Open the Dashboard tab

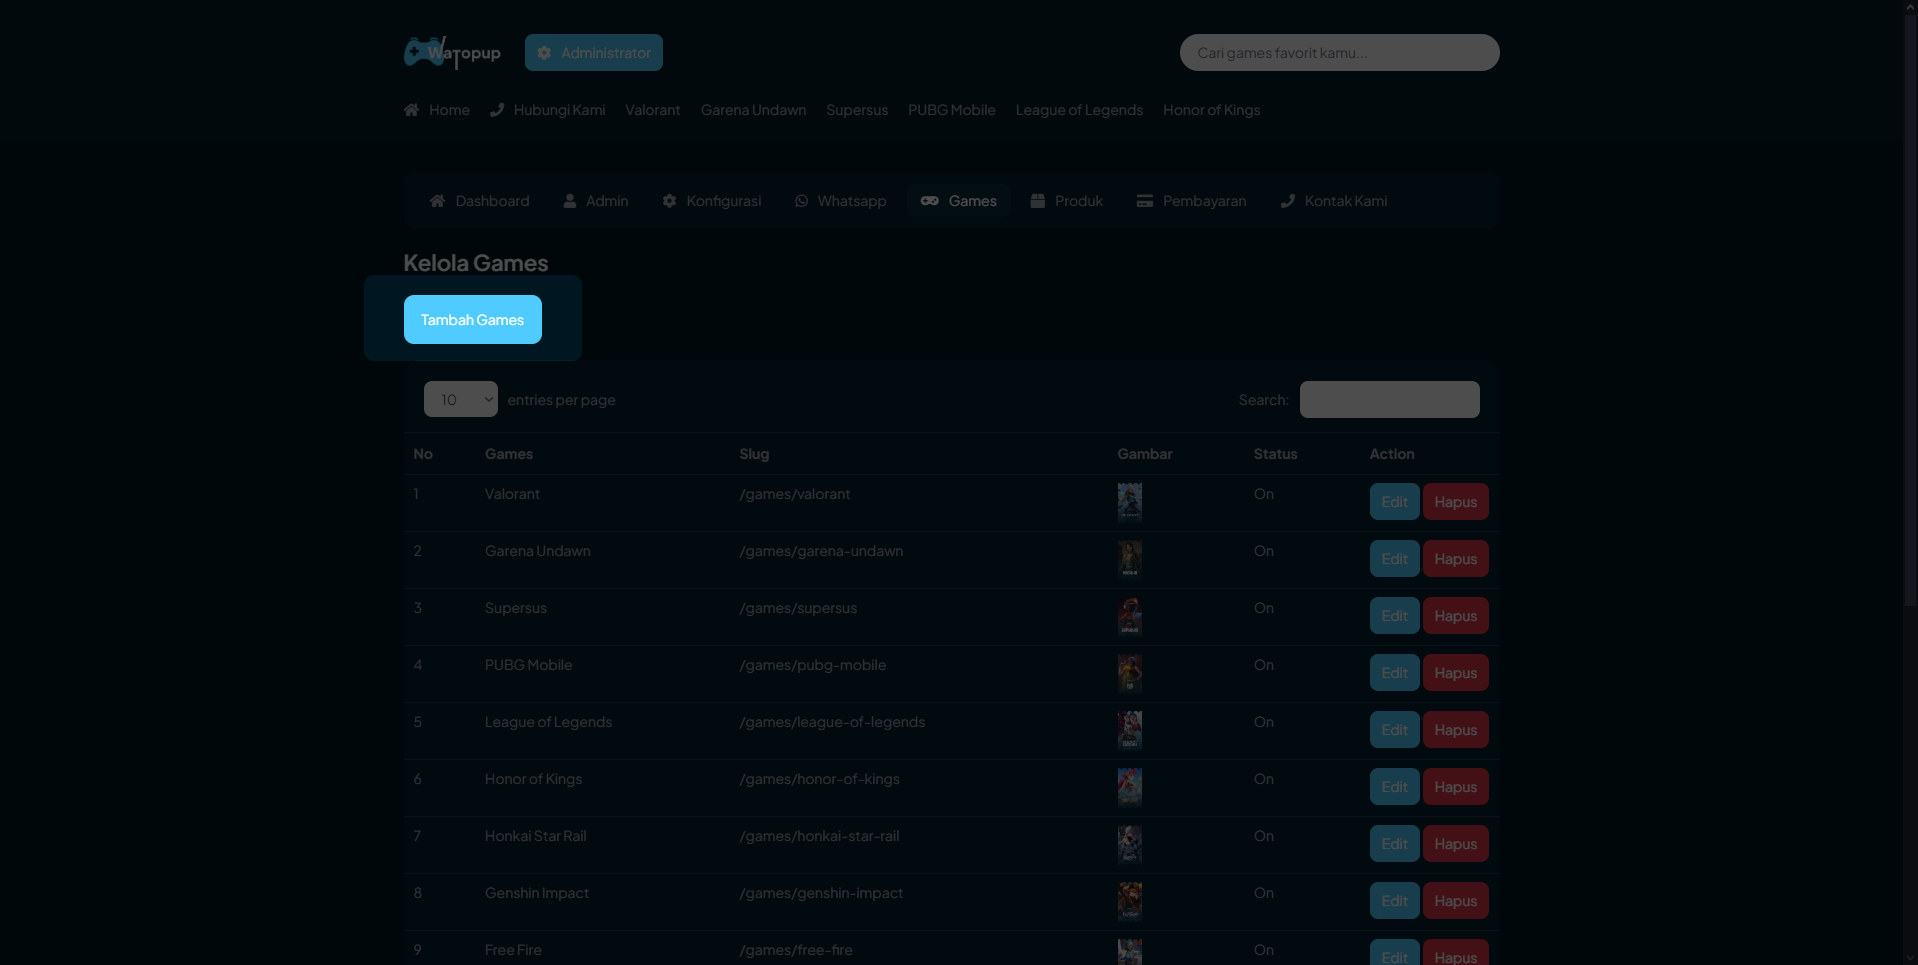[480, 201]
